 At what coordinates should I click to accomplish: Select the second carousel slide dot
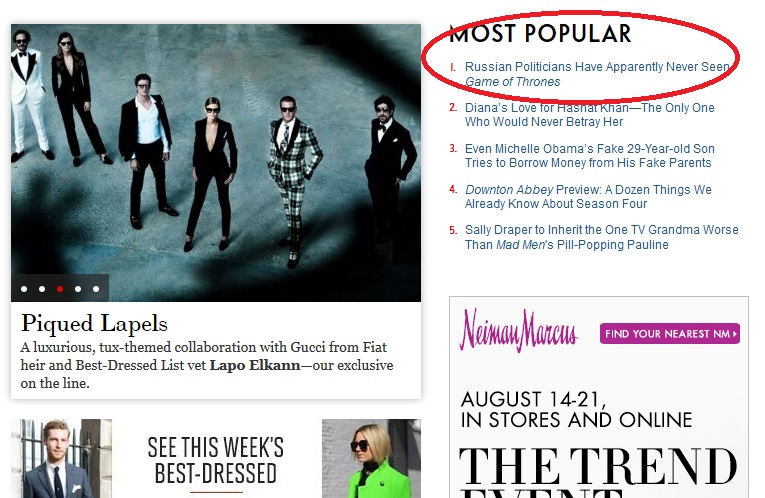pyautogui.click(x=42, y=289)
